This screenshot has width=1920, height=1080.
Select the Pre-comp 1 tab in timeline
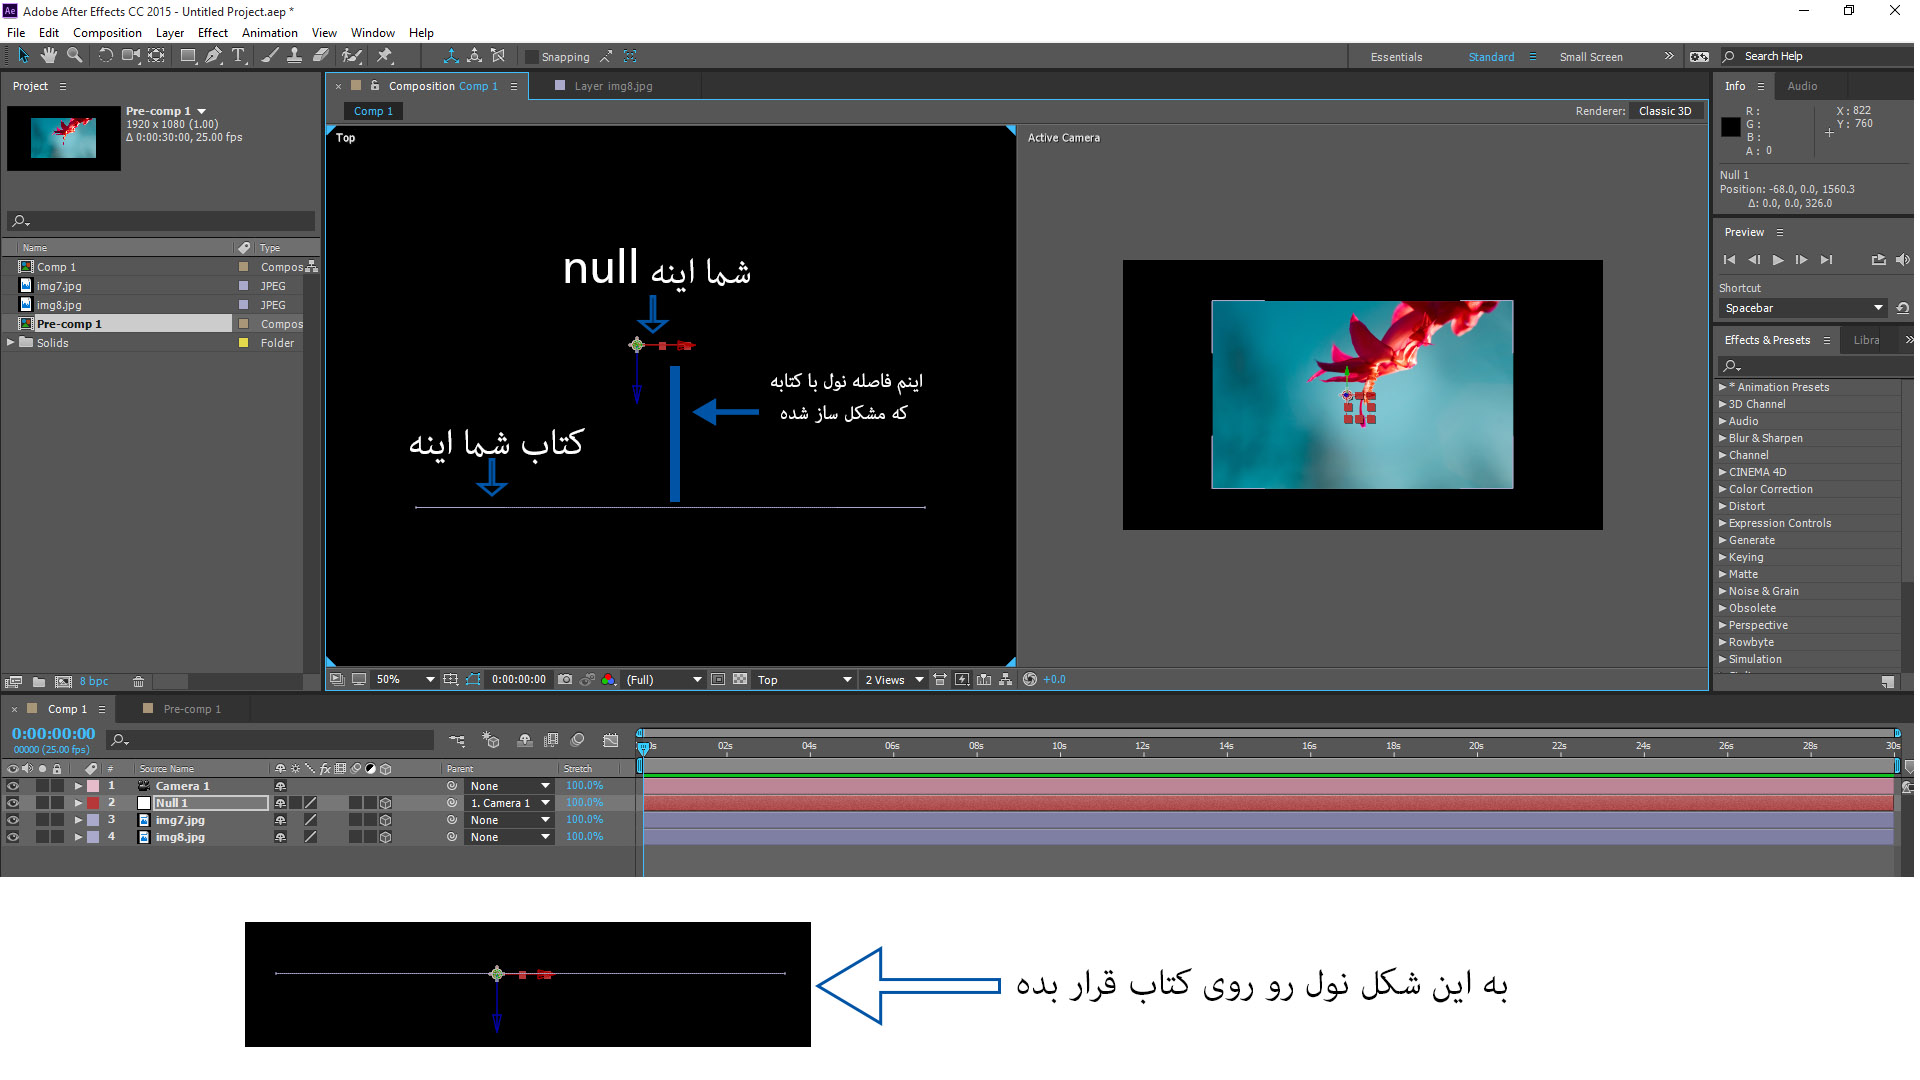(x=190, y=708)
